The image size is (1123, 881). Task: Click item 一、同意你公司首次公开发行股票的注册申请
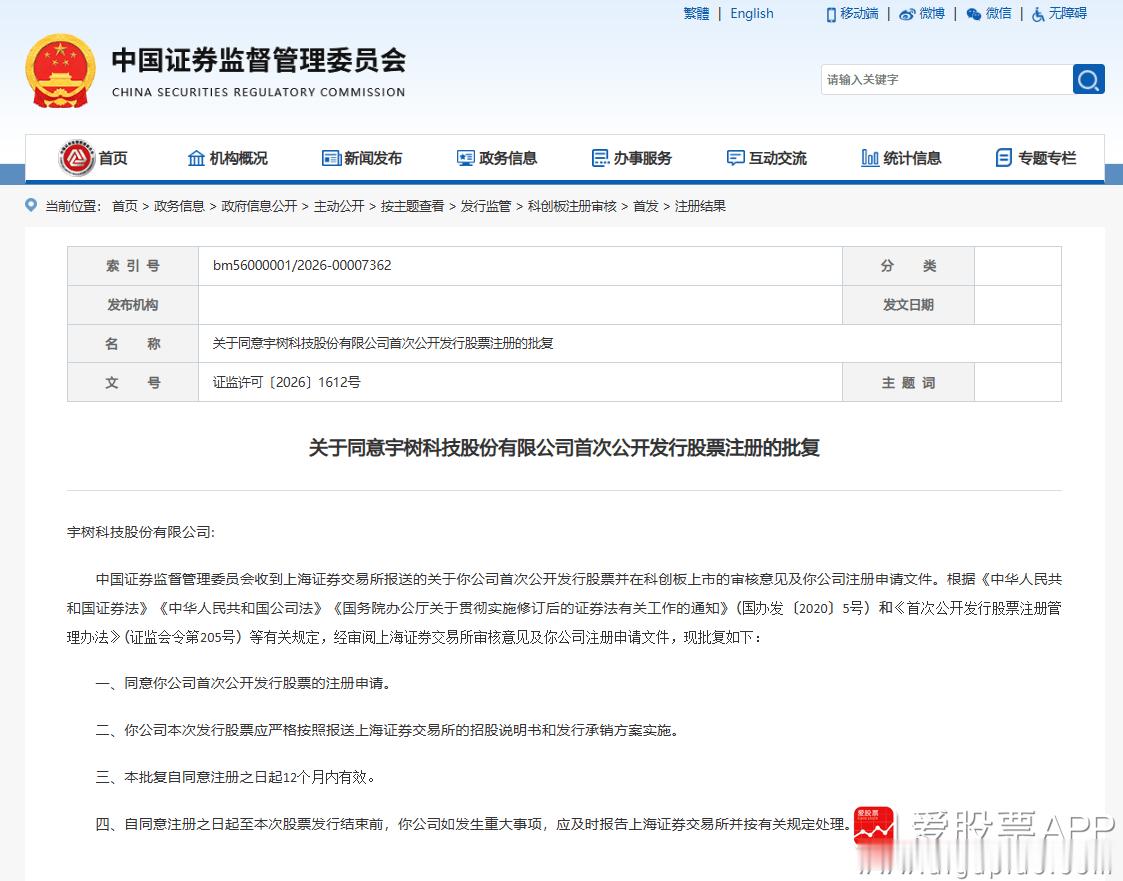pos(244,683)
